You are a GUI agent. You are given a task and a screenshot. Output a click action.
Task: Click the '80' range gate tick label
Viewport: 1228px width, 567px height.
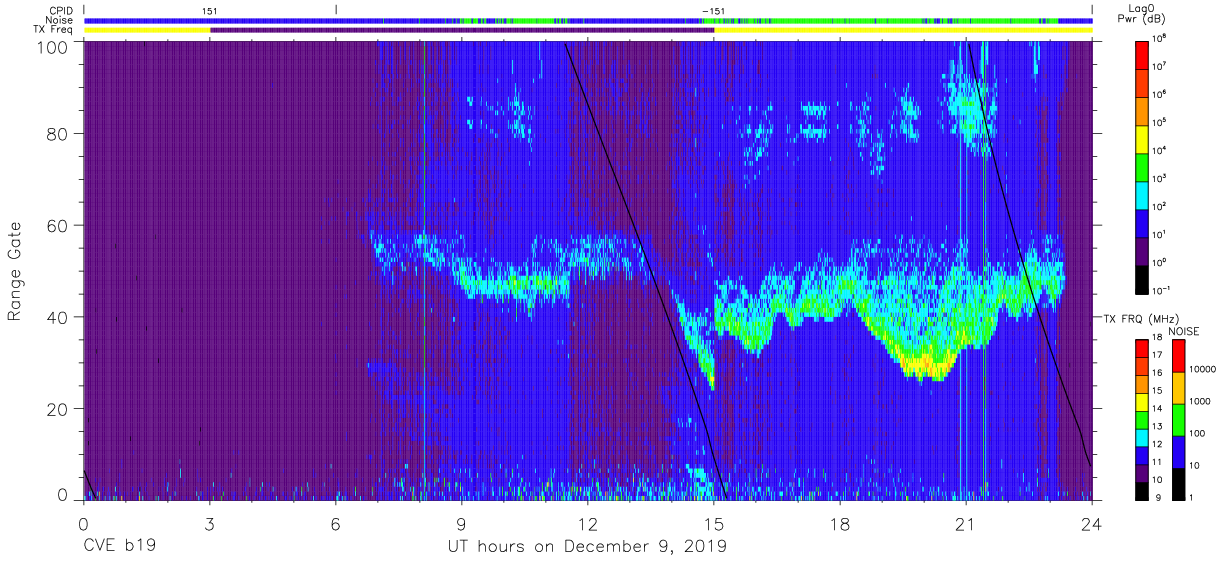(58, 133)
